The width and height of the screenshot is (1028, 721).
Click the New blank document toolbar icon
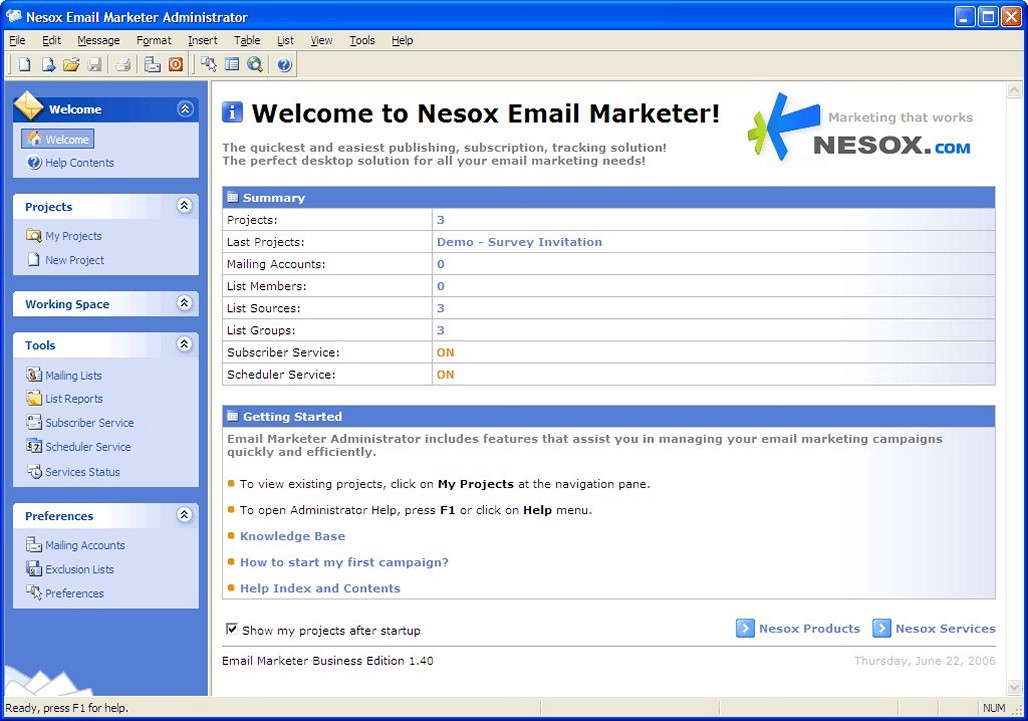click(x=24, y=64)
